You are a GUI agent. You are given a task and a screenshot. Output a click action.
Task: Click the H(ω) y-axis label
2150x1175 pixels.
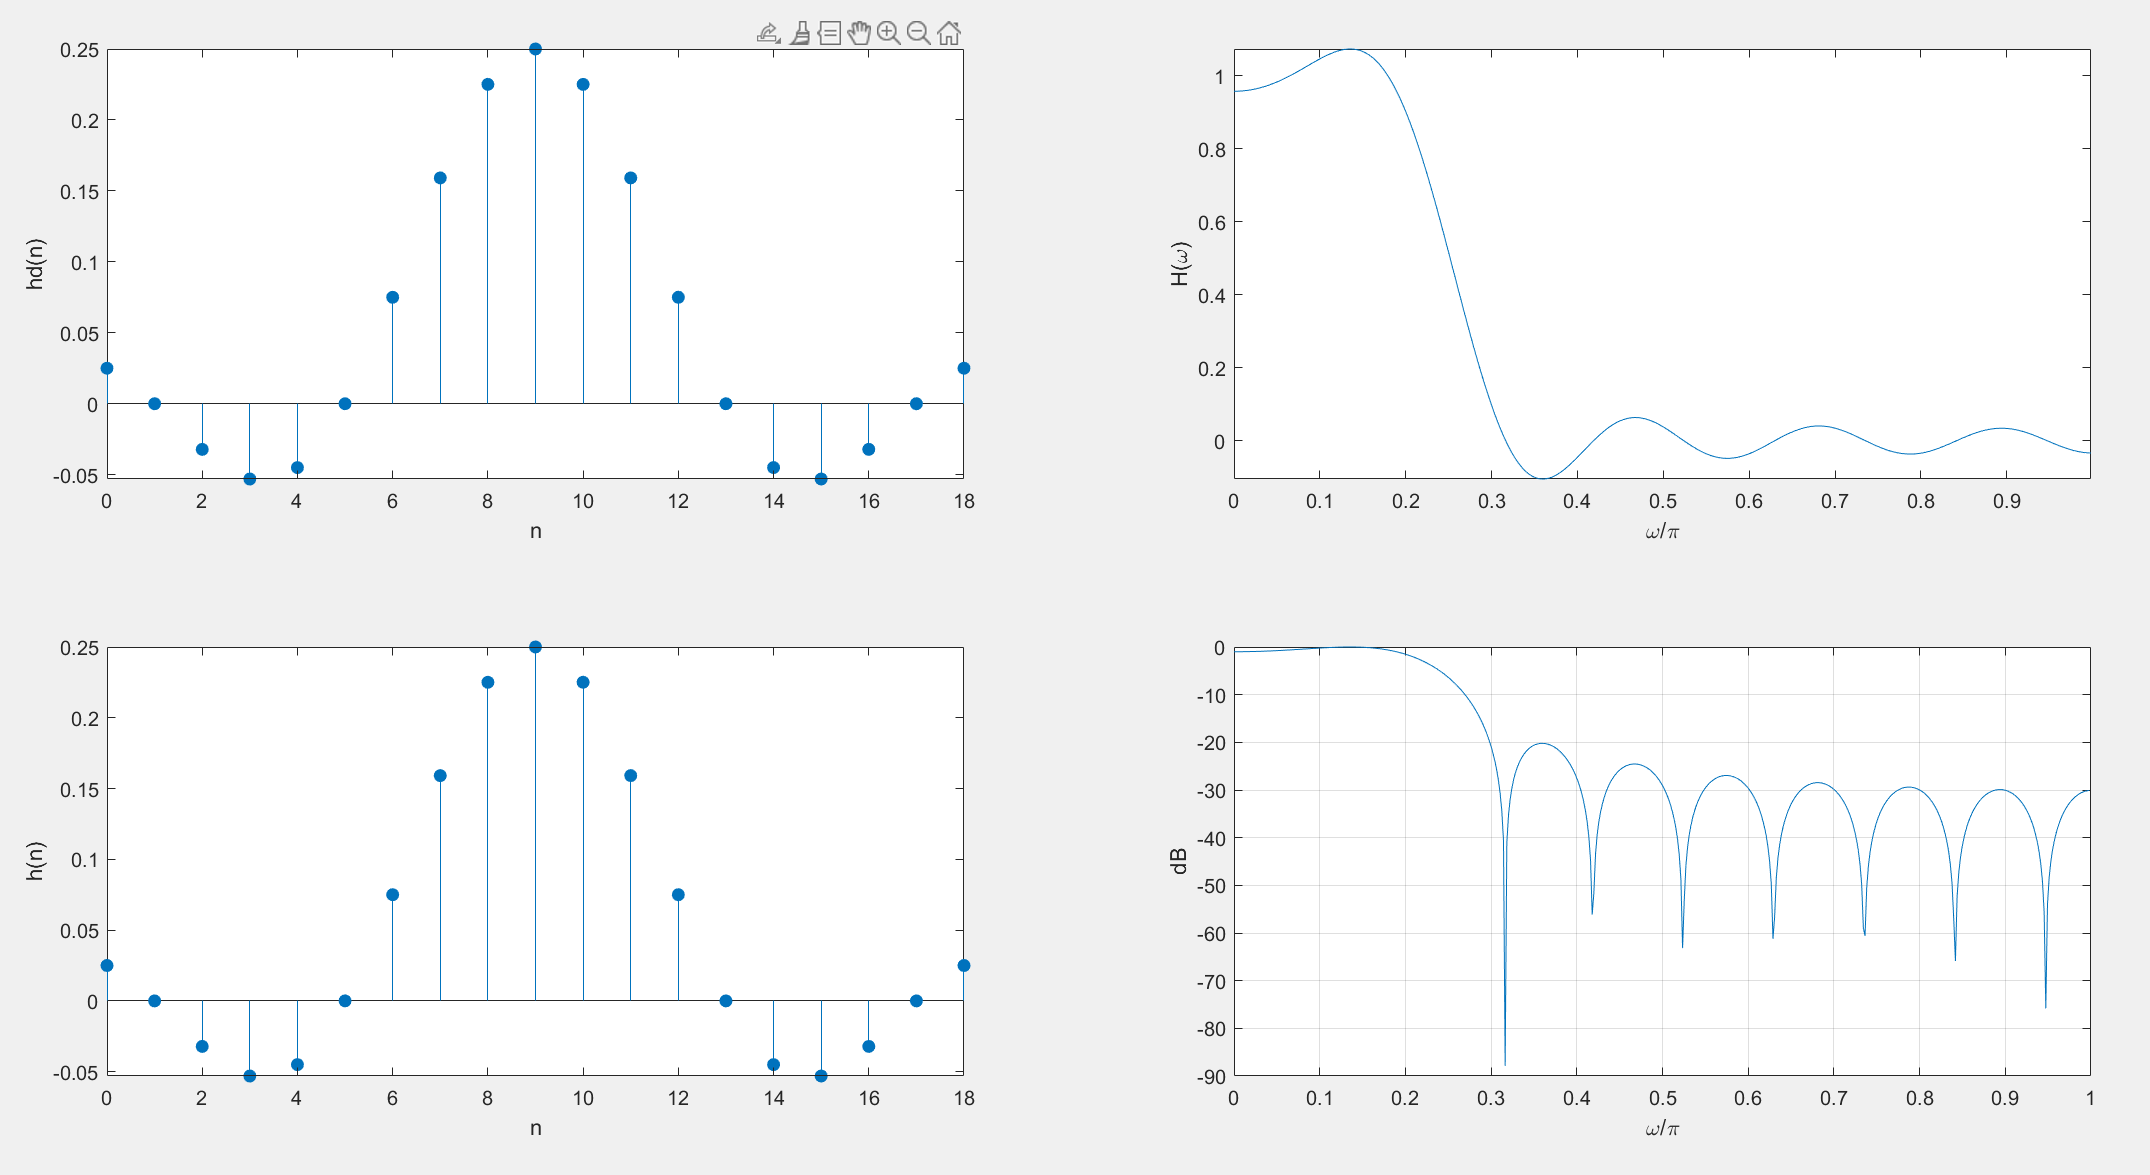1180,264
